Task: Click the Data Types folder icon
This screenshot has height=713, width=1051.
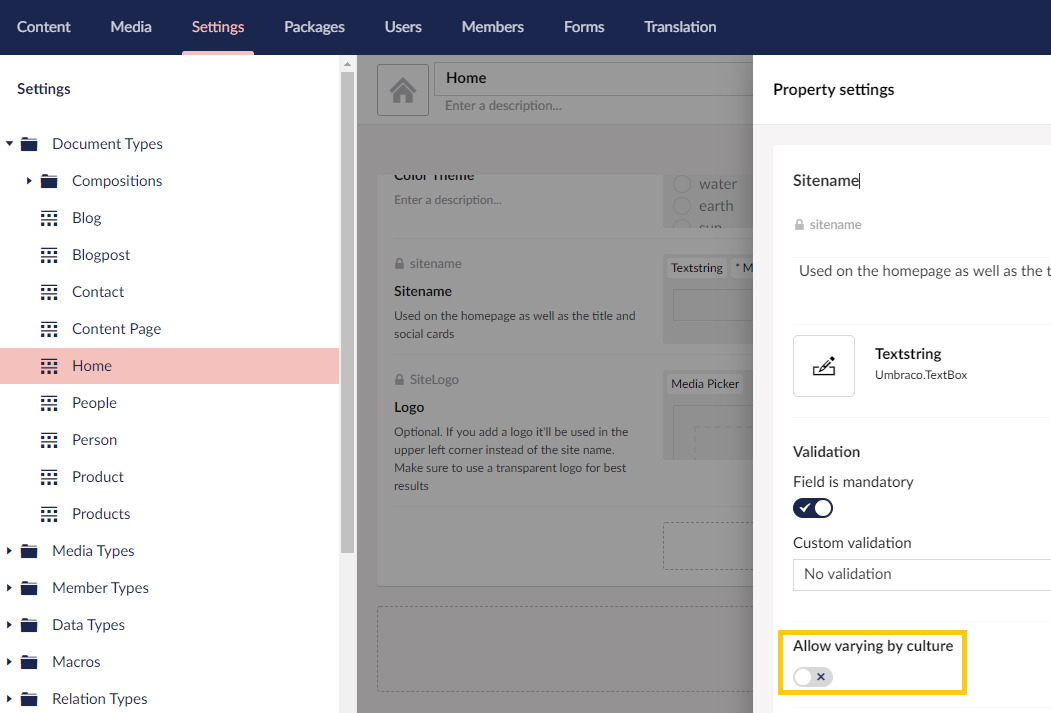Action: 28,624
